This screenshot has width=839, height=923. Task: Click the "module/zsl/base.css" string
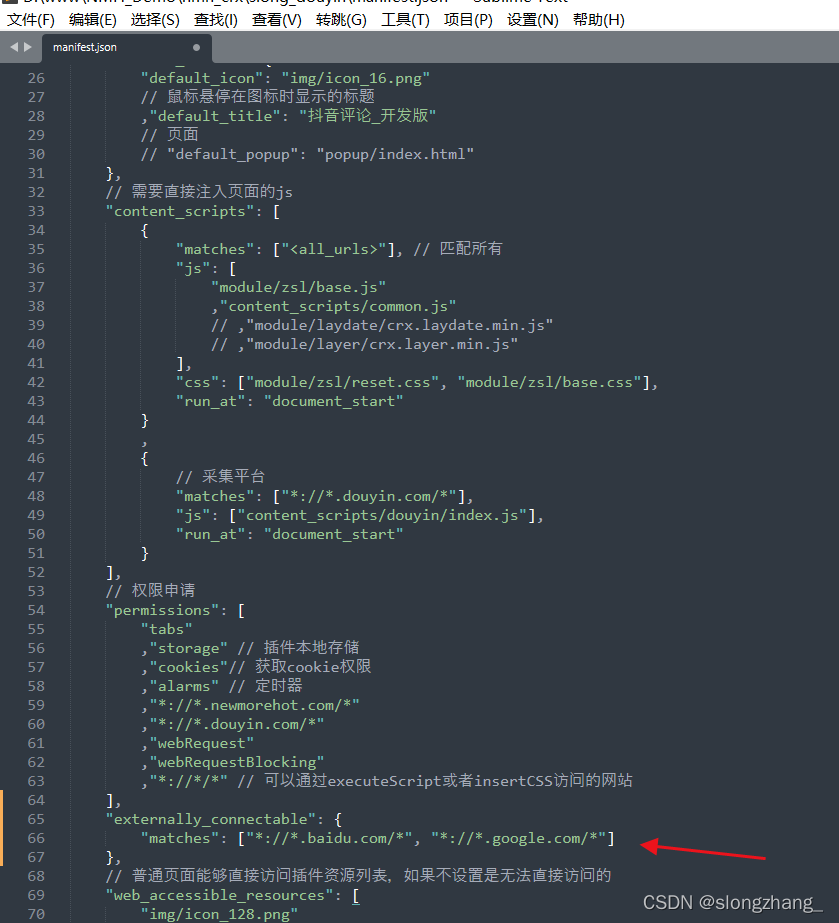549,383
